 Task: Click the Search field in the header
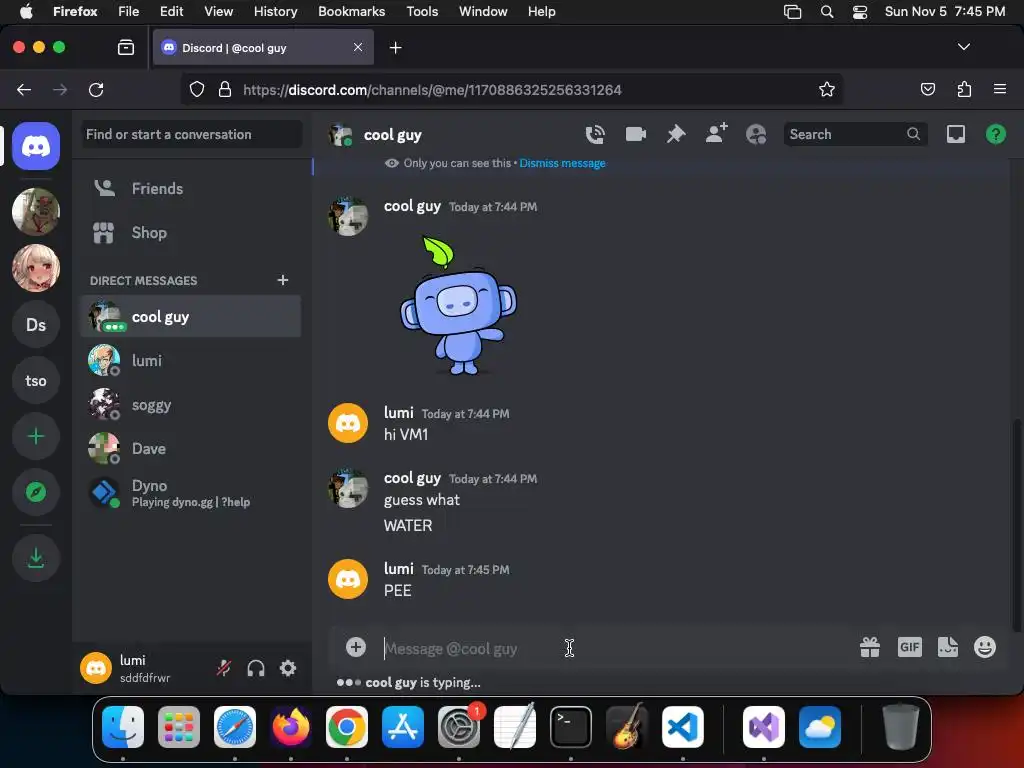(x=855, y=135)
